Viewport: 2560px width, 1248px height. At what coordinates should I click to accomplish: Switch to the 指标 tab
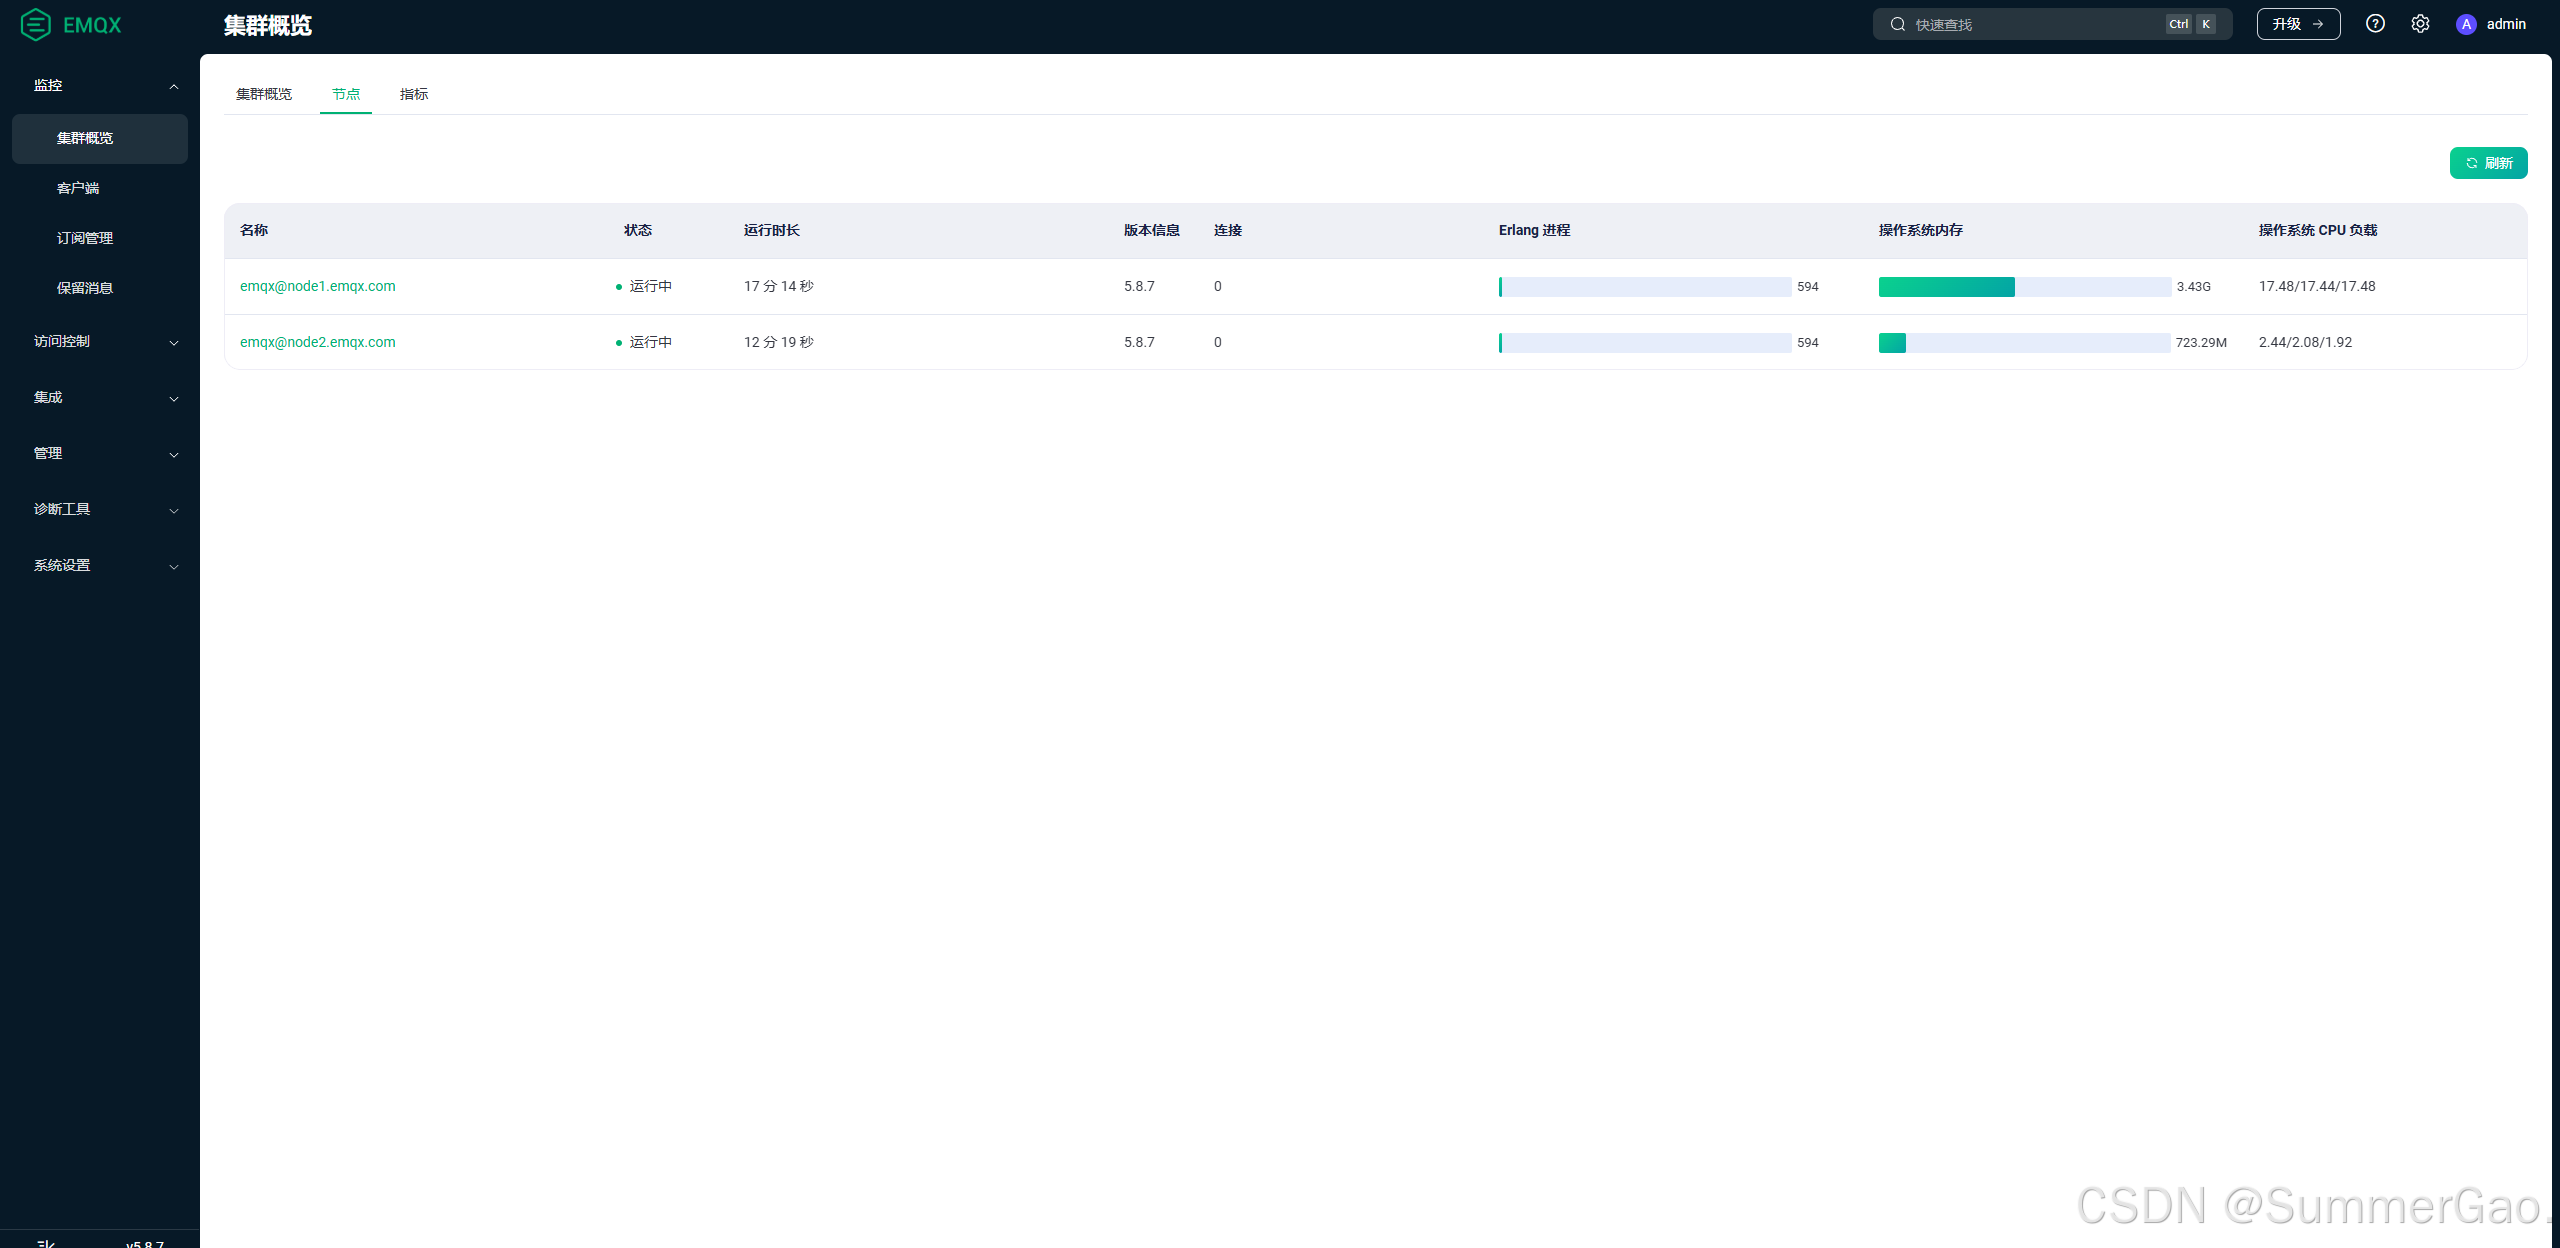414,94
